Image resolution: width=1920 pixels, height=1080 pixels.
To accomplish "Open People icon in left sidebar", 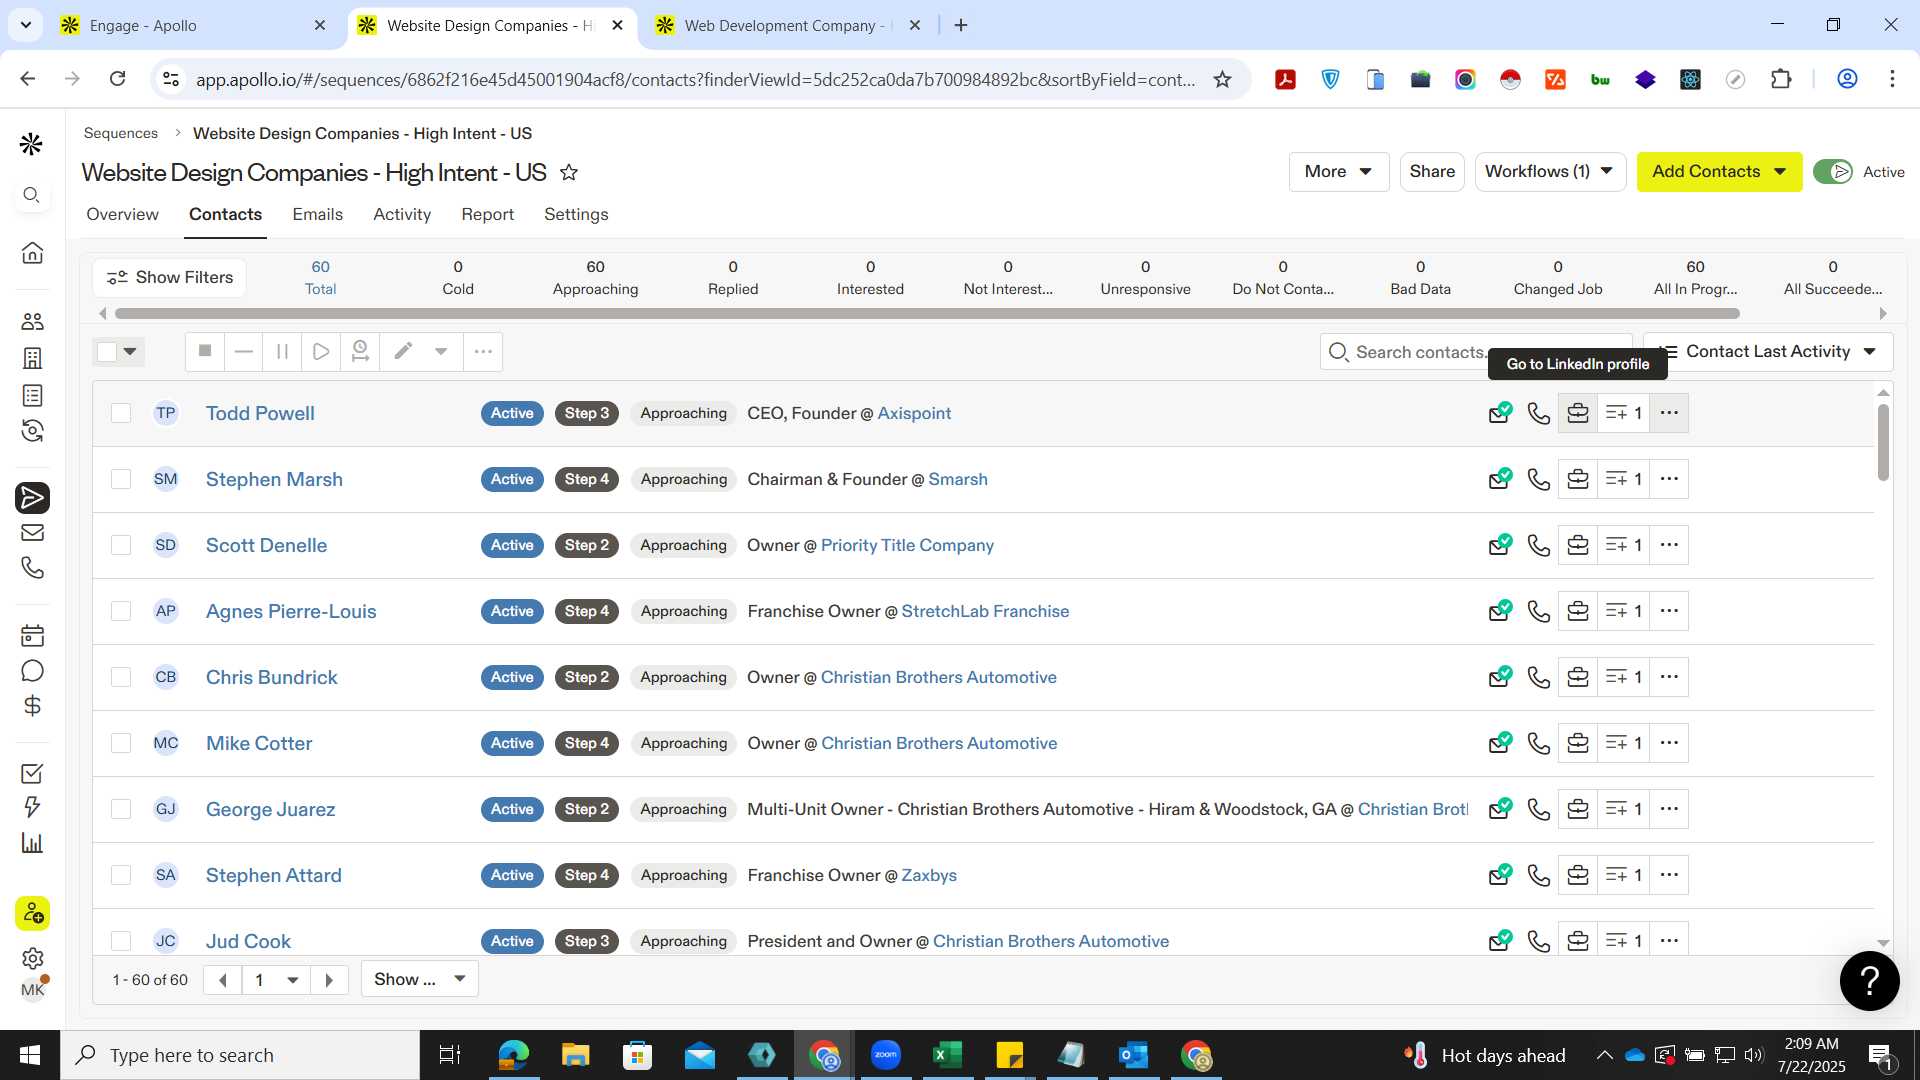I will tap(32, 322).
